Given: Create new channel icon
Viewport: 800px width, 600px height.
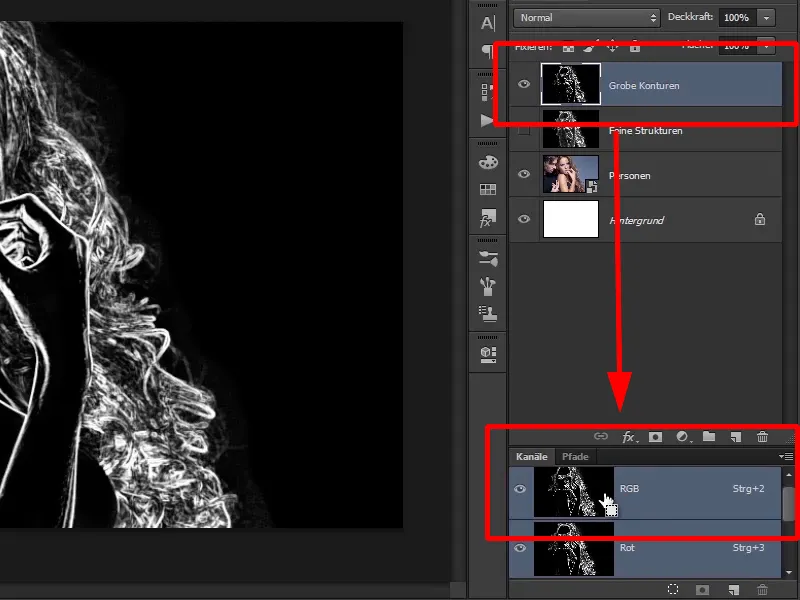Looking at the screenshot, I should click(x=734, y=590).
